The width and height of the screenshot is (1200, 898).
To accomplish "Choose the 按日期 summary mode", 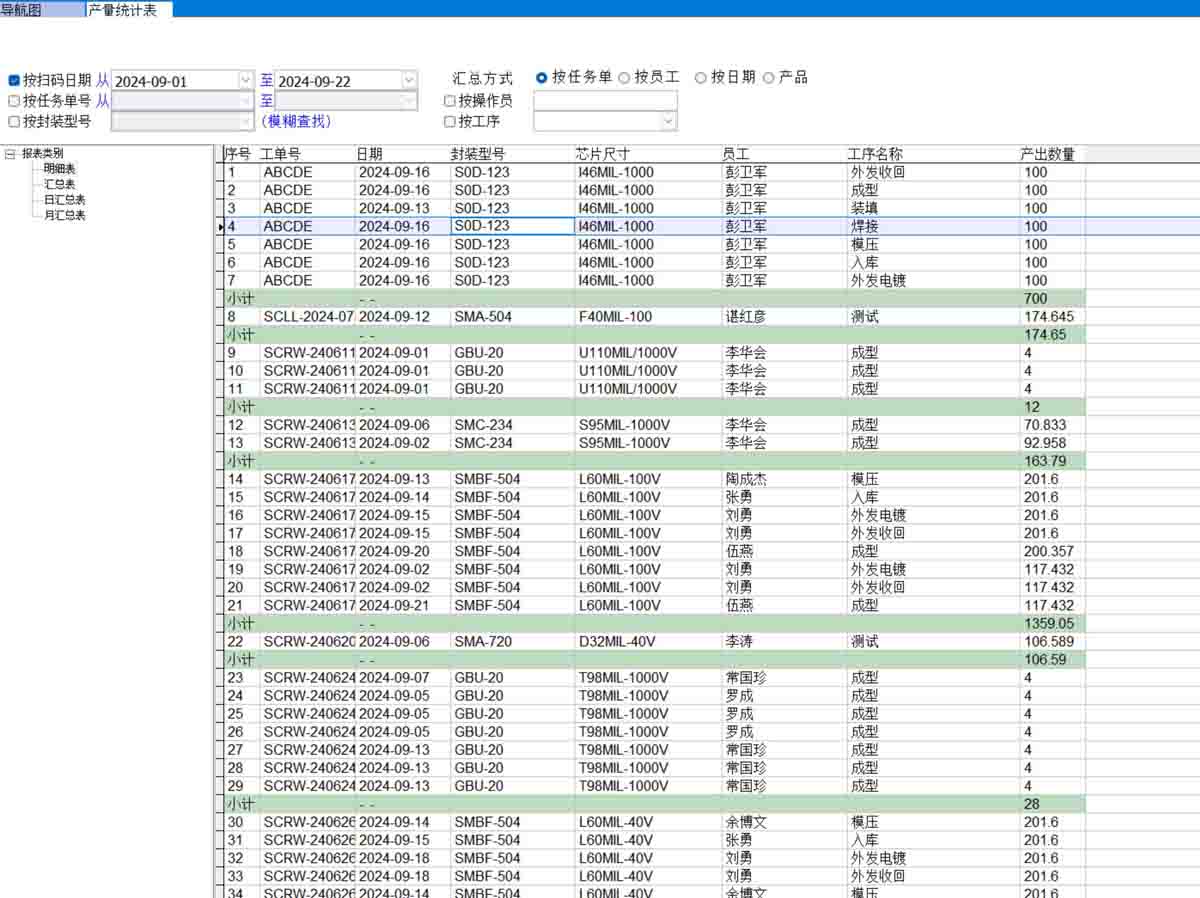I will pyautogui.click(x=701, y=77).
